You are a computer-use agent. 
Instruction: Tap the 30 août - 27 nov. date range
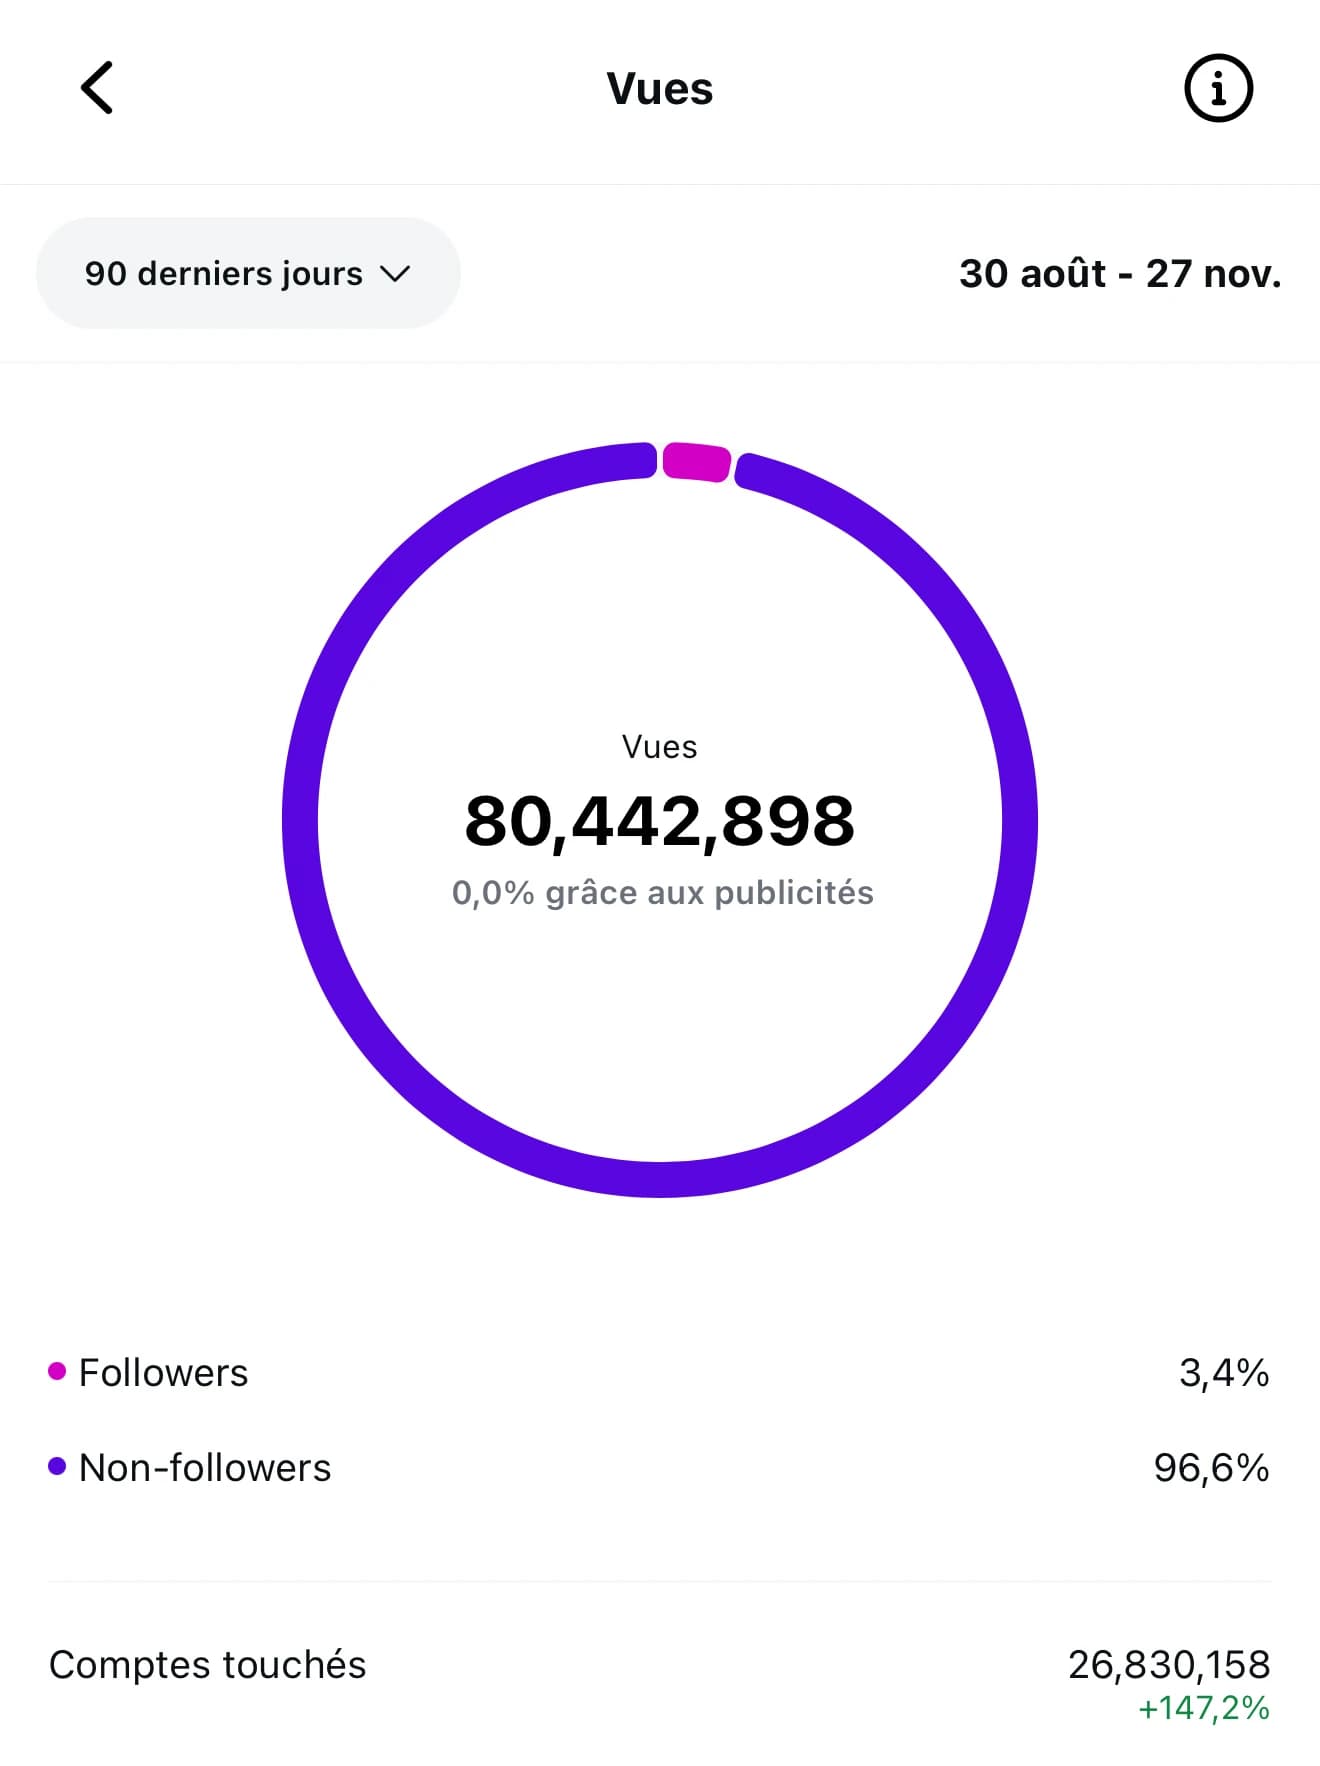[1119, 273]
